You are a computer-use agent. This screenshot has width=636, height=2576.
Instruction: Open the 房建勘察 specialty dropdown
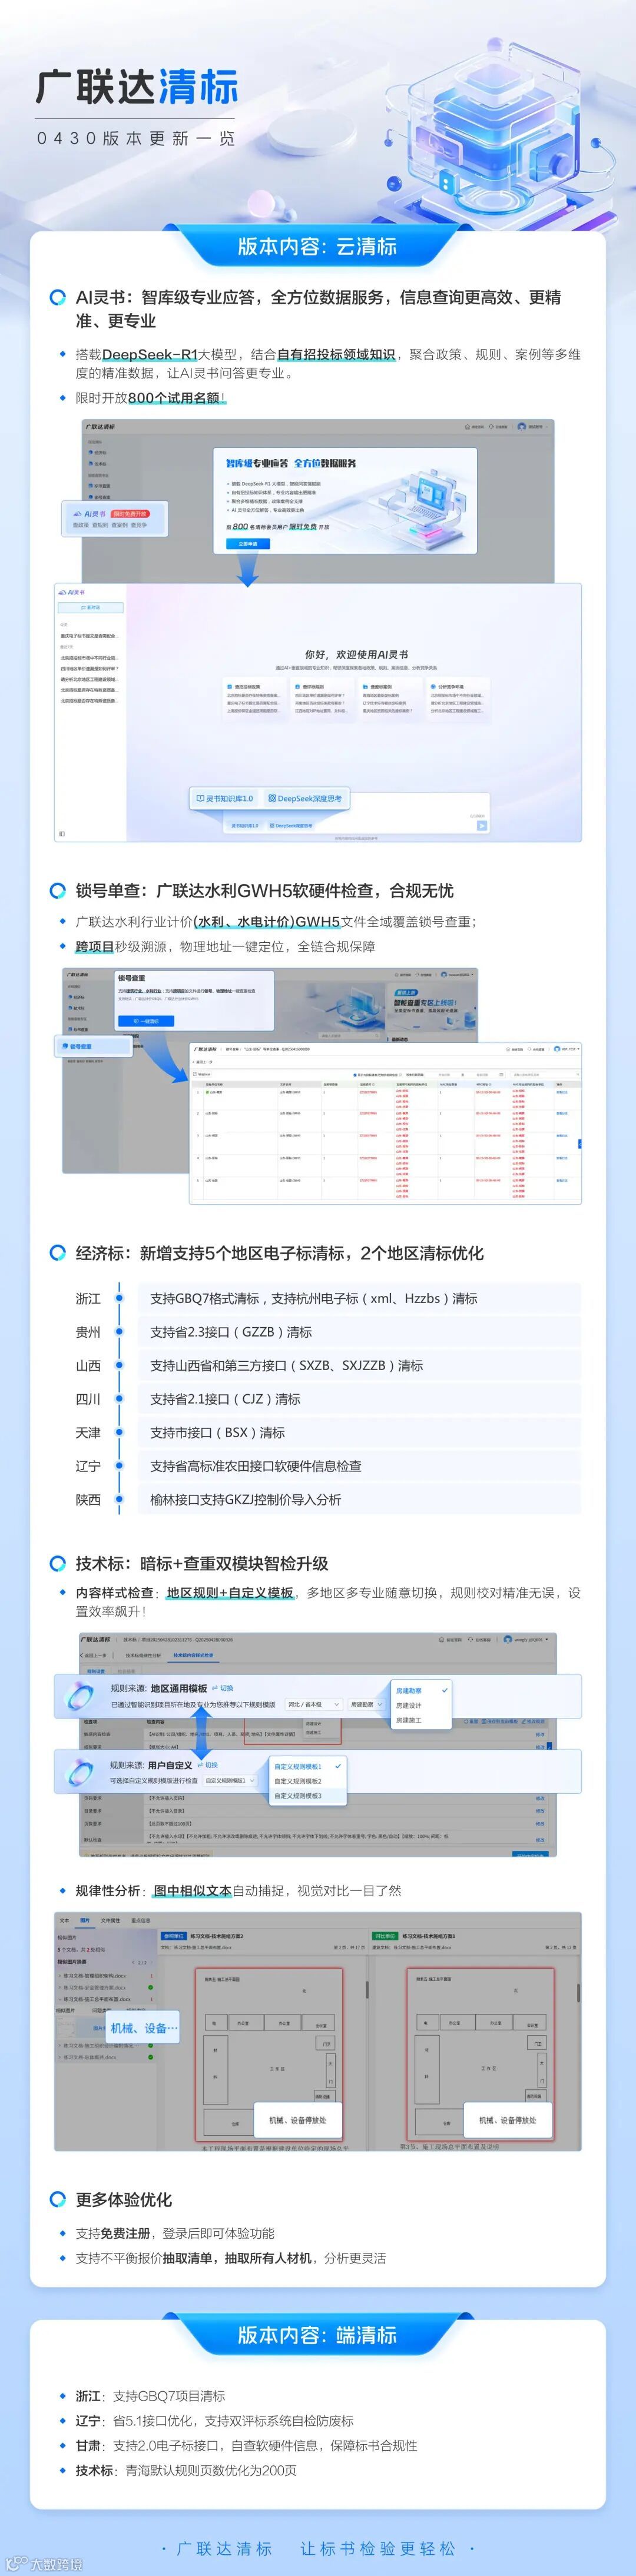pos(366,1704)
